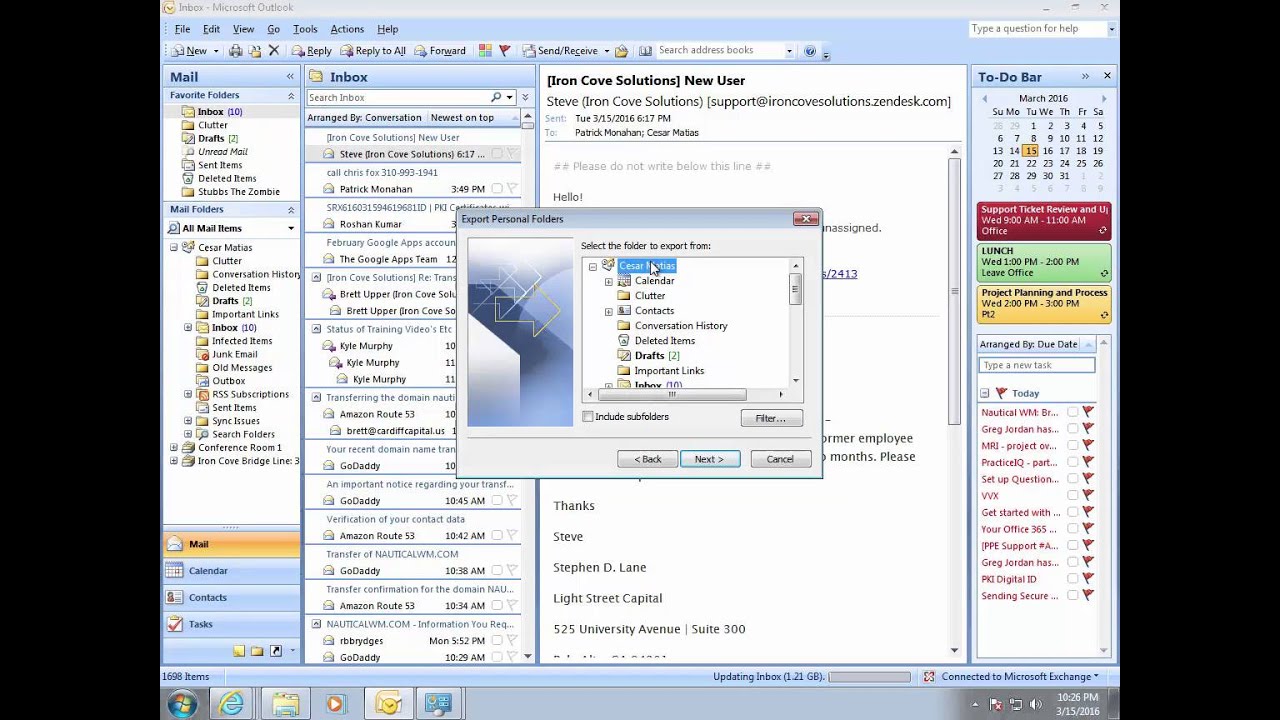Collapse Cesar Matias root in export dialog
This screenshot has width=1280, height=720.
[592, 267]
